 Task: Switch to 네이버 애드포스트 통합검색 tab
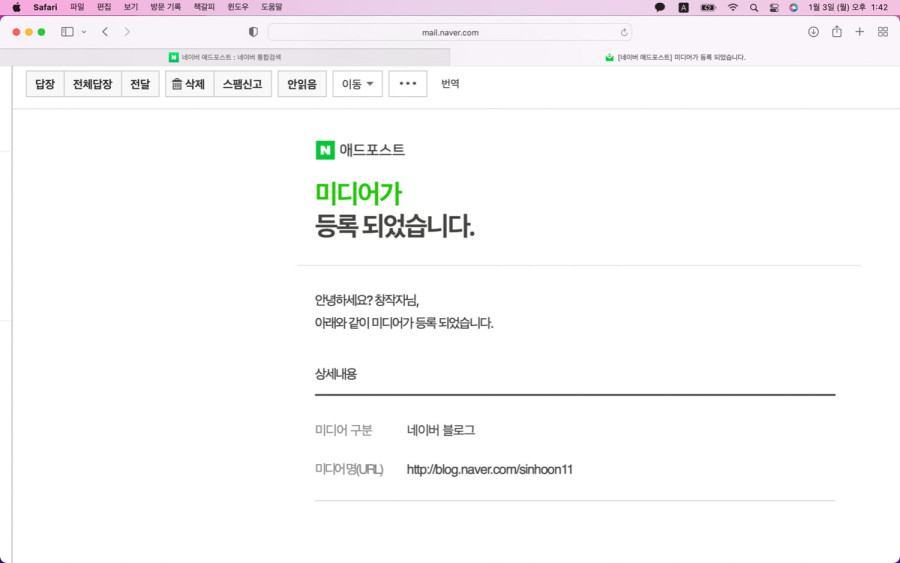pyautogui.click(x=225, y=57)
